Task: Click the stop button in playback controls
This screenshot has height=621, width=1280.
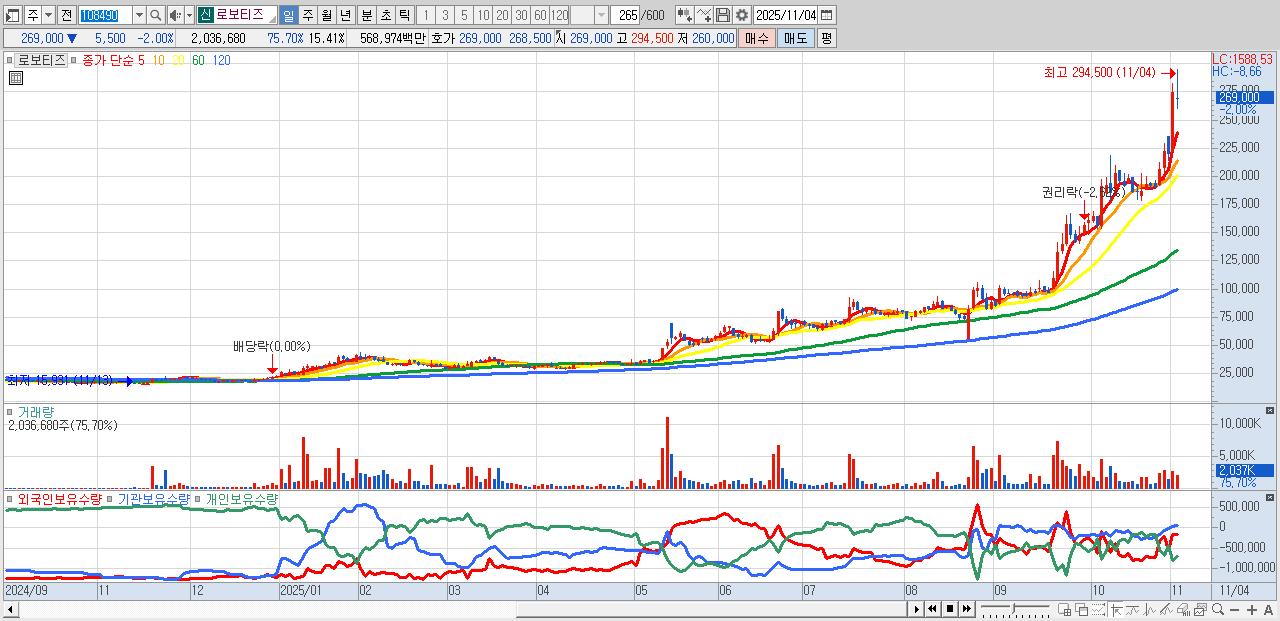Action: (950, 609)
